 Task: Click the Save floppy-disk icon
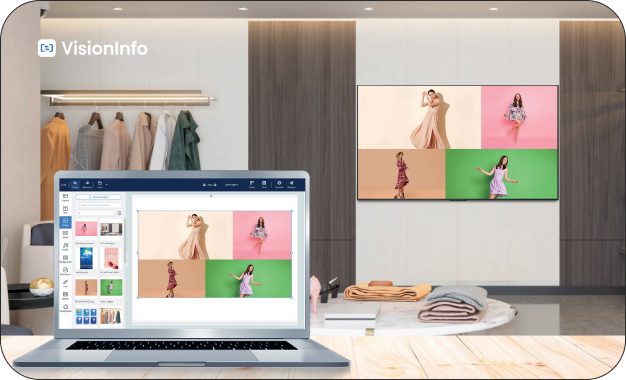pyautogui.click(x=100, y=183)
